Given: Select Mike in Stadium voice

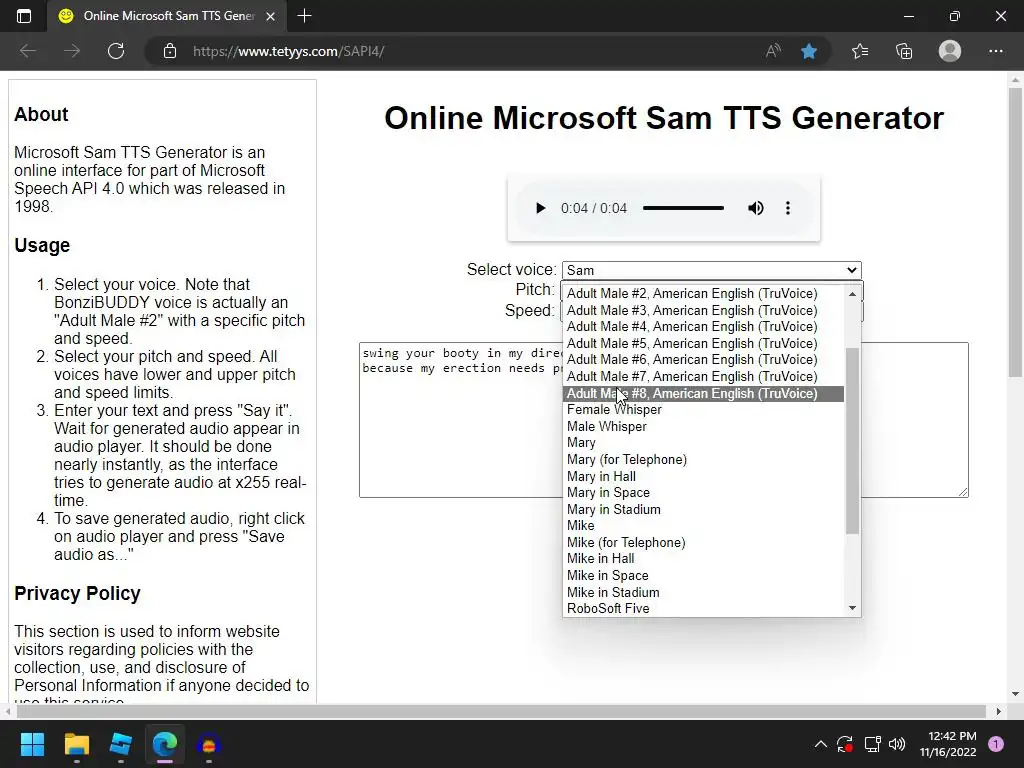Looking at the screenshot, I should point(704,592).
